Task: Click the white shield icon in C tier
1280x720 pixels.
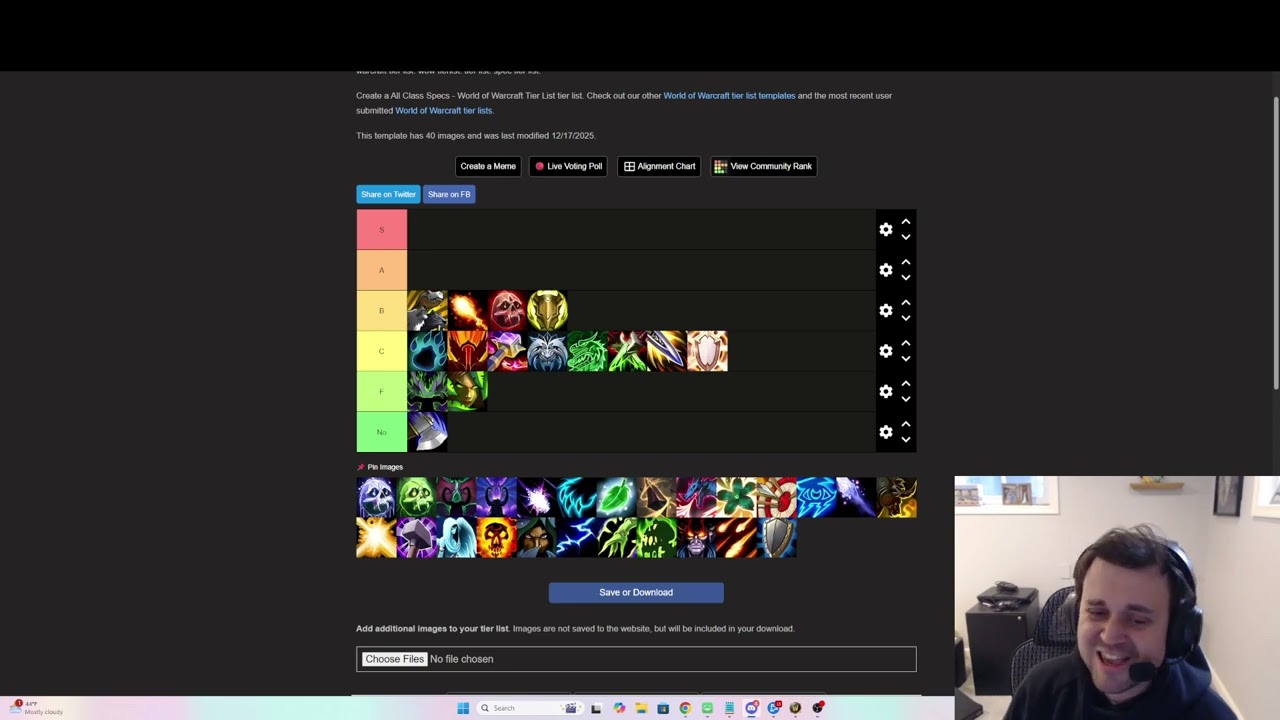Action: click(707, 351)
